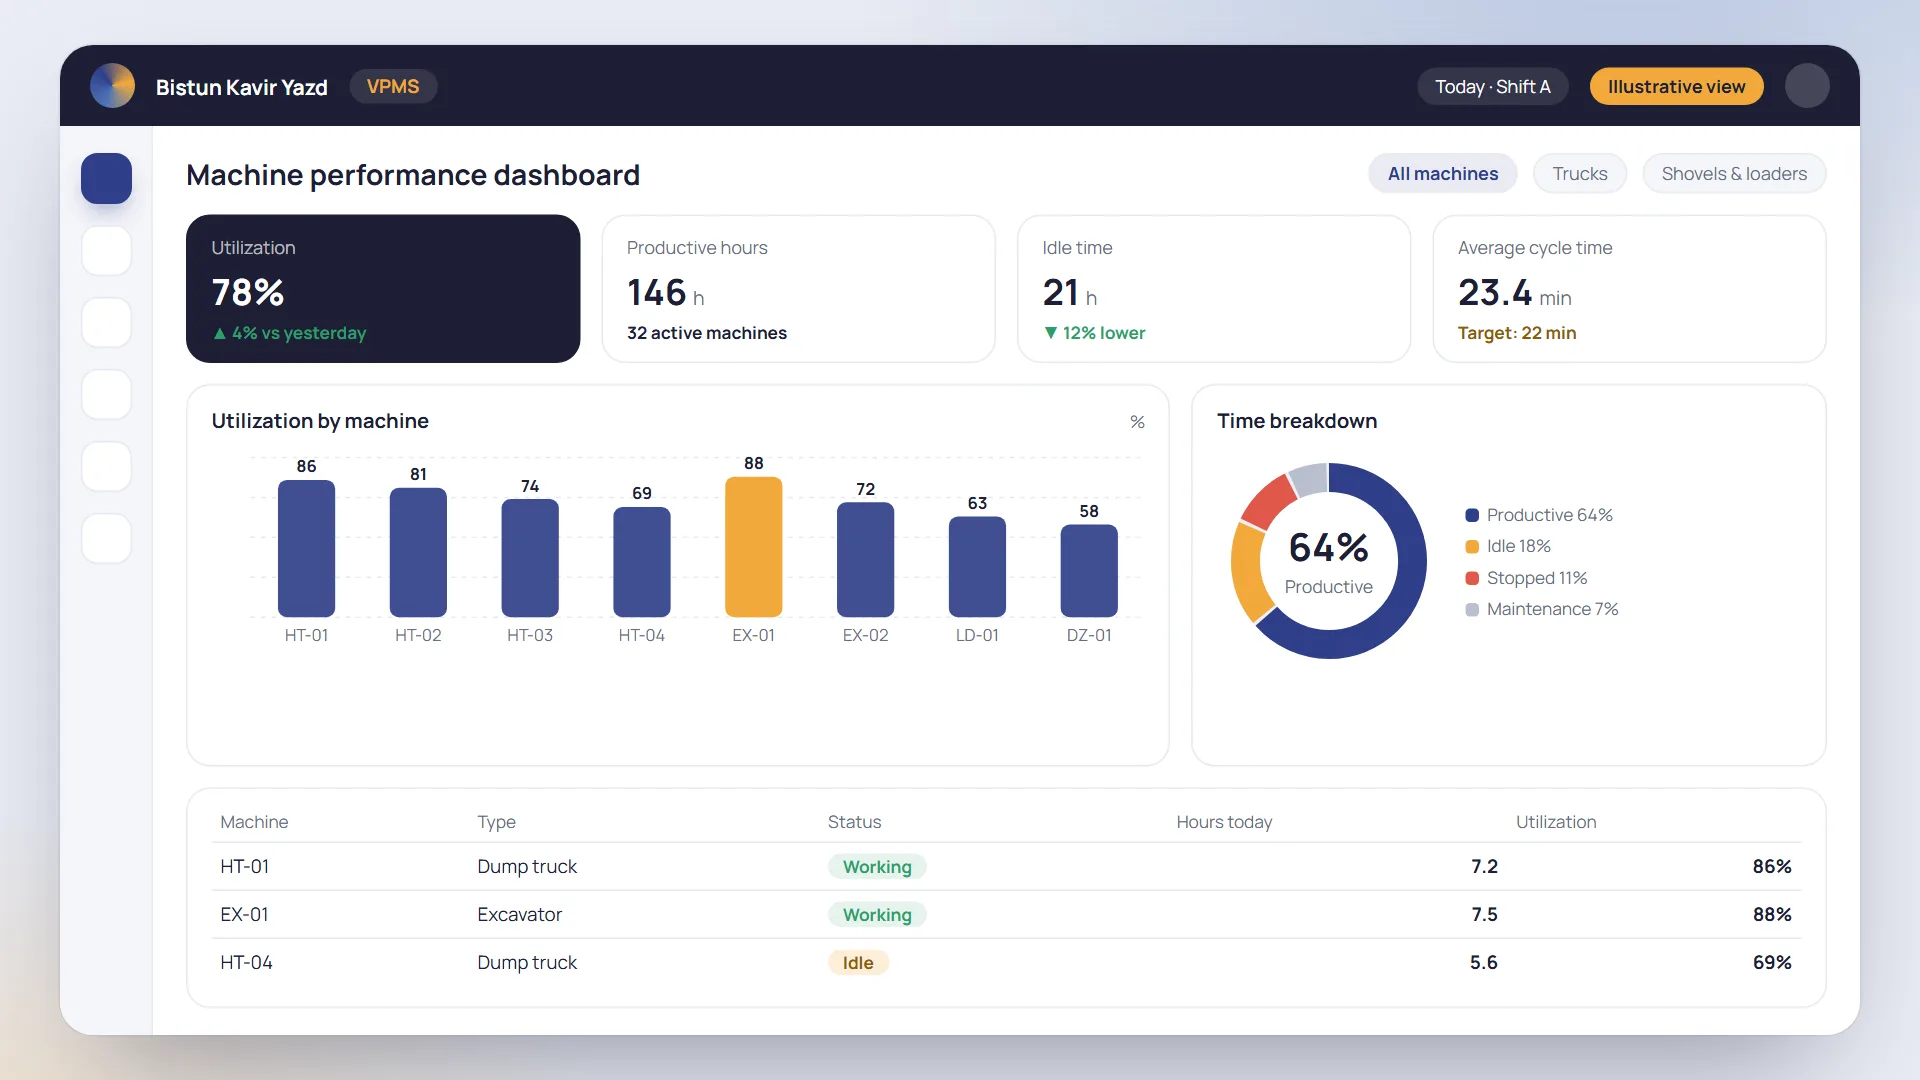
Task: Select the orange EX-01 bar
Action: tap(753, 547)
